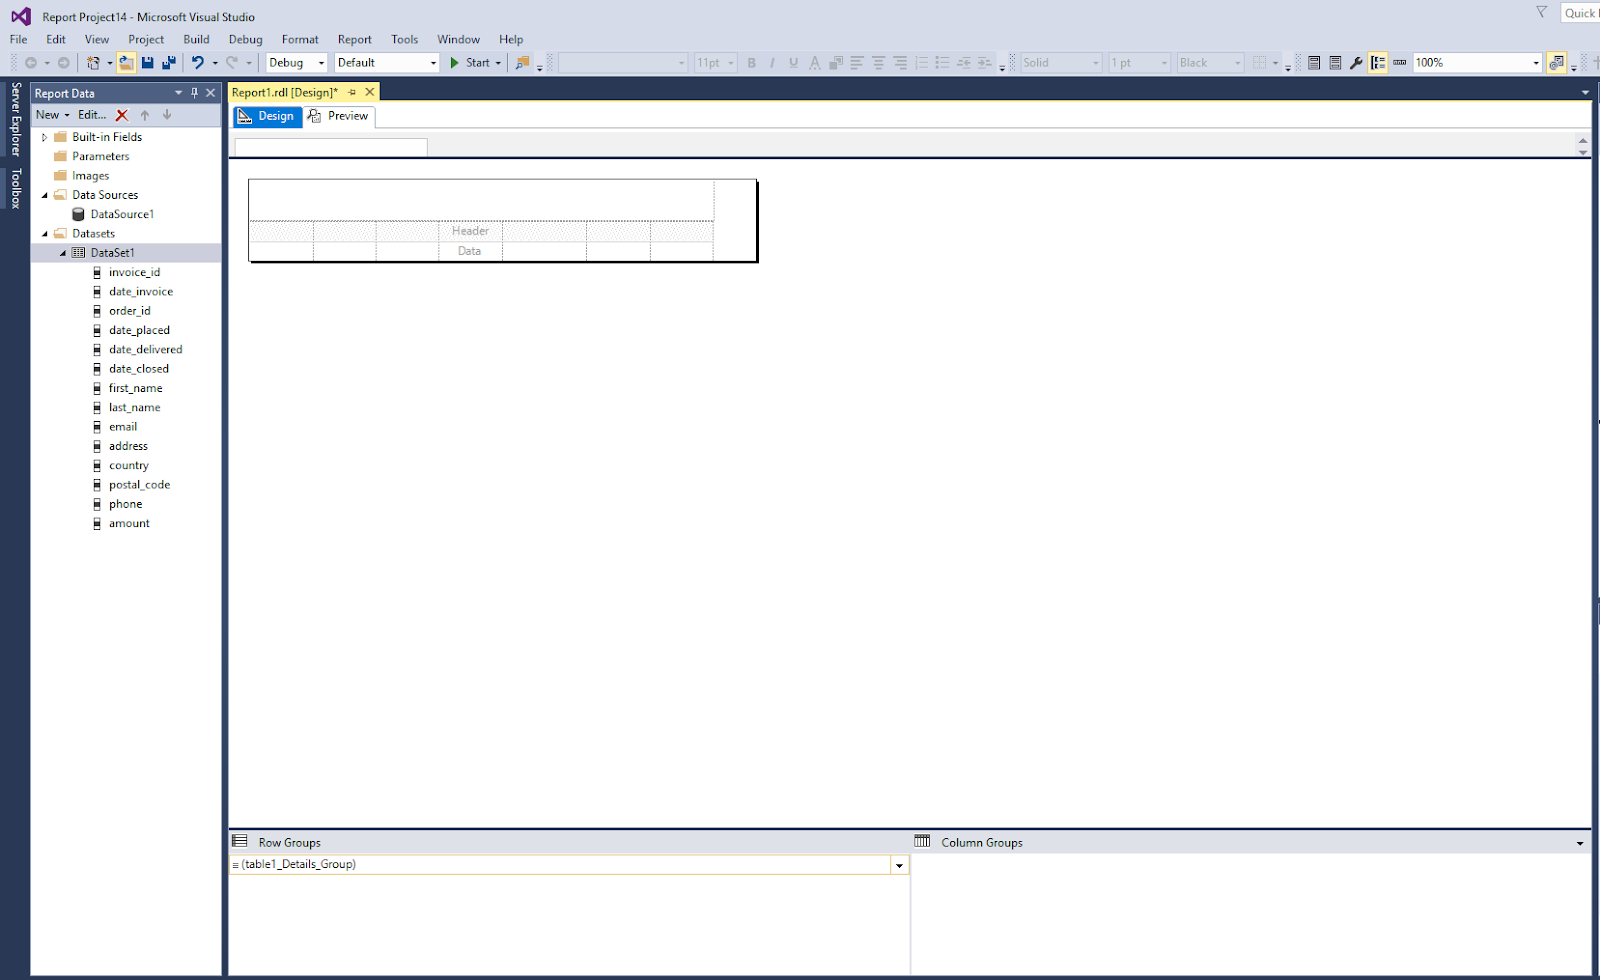1600x980 pixels.
Task: Open the Toolbox side tab
Action: pos(16,188)
